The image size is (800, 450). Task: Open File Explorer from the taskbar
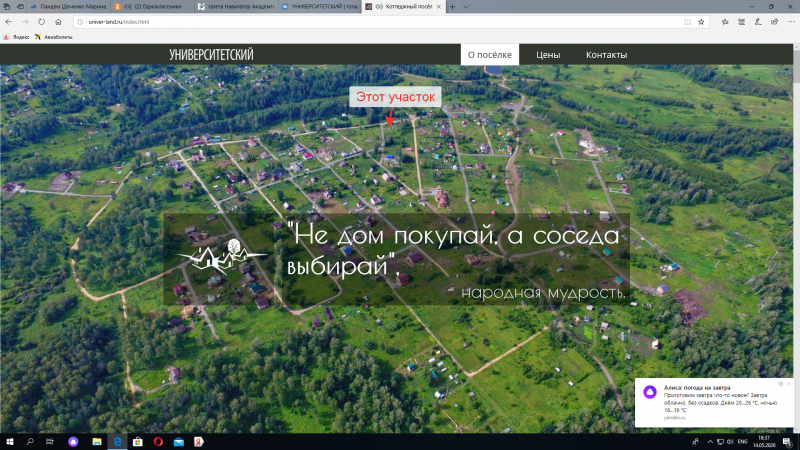pos(95,441)
